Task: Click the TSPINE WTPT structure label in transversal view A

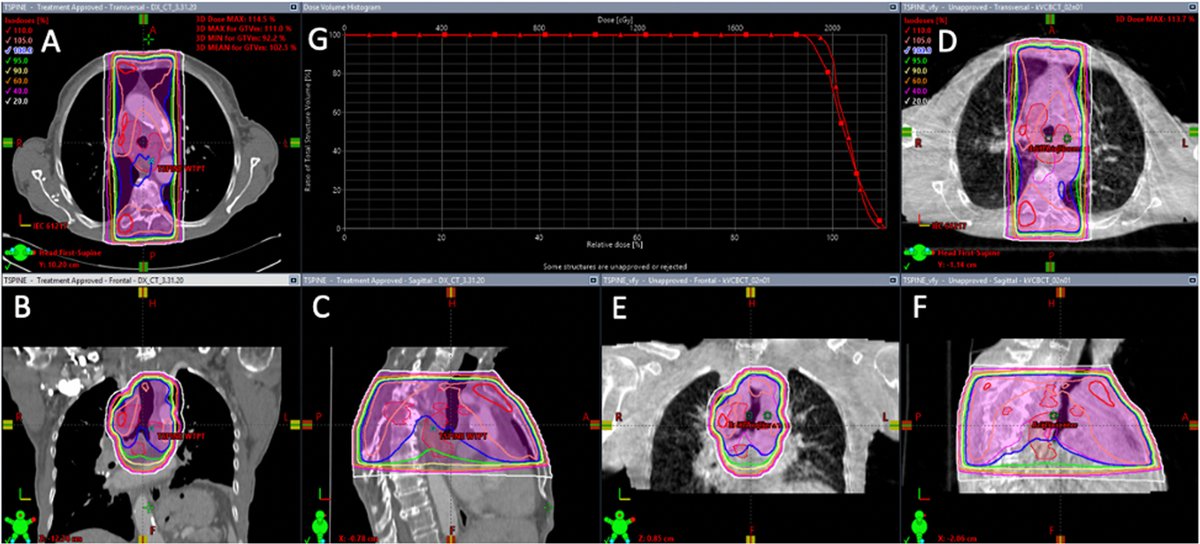Action: [181, 170]
